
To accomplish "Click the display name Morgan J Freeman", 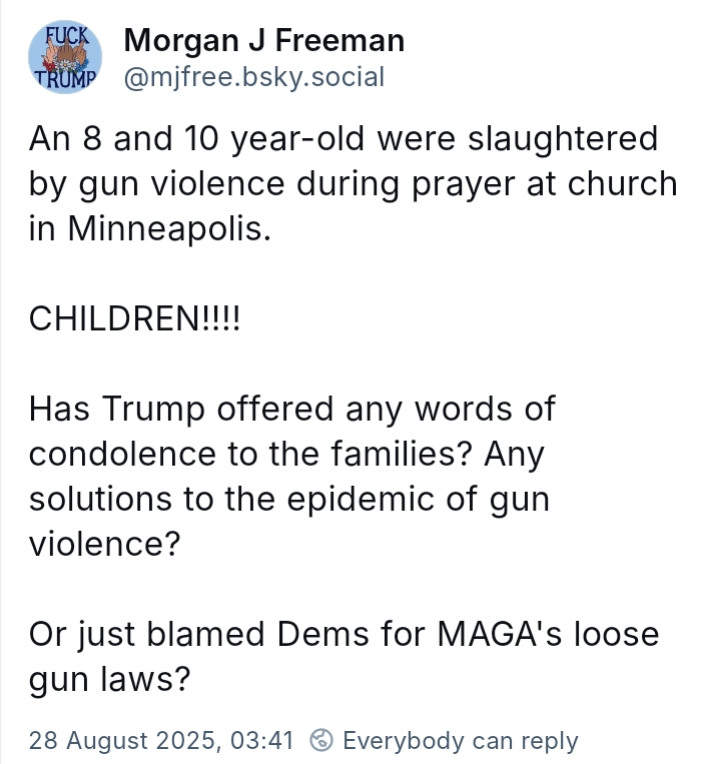I will (x=264, y=40).
